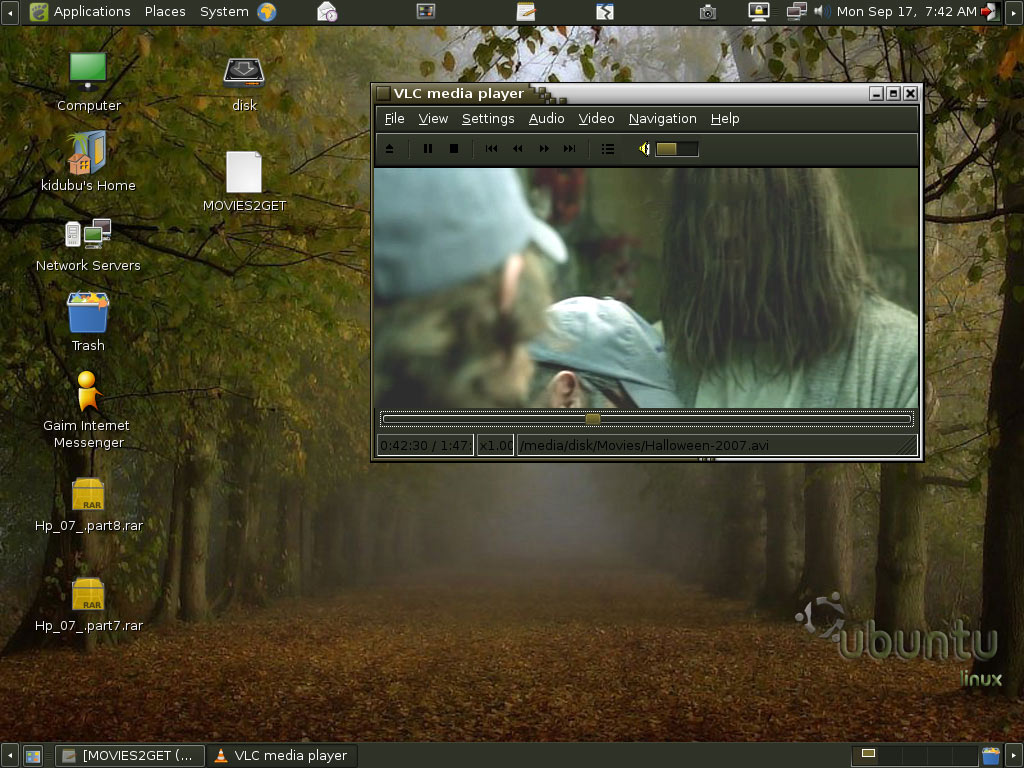Viewport: 1024px width, 768px height.
Task: Open the Navigation menu in VLC
Action: [662, 118]
